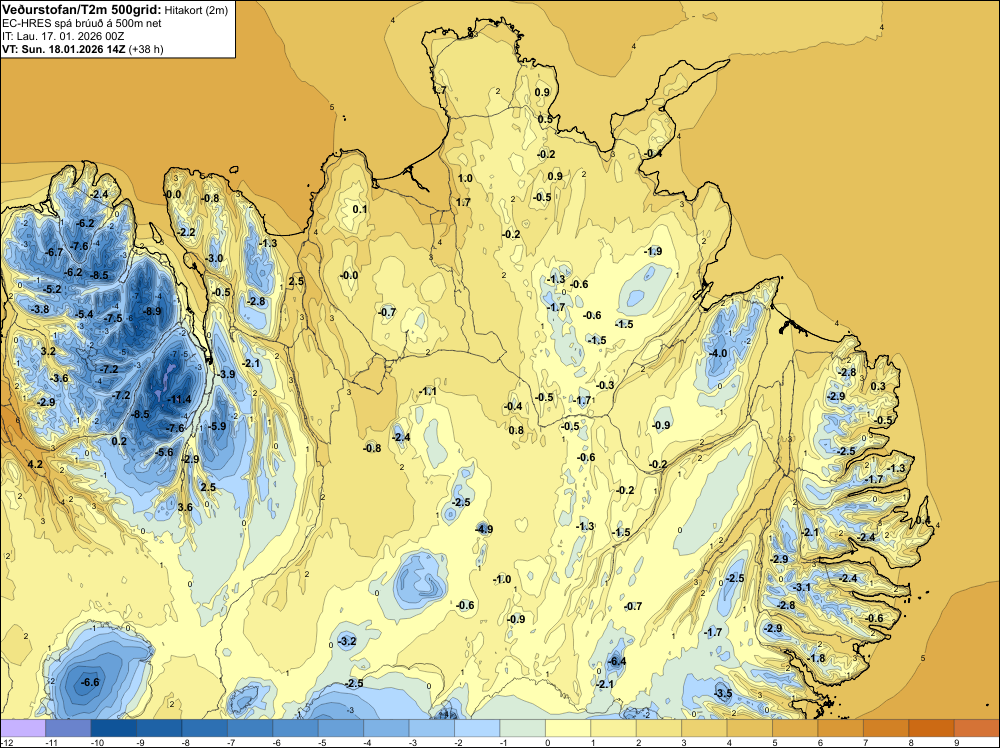Click the pale blue legend swatch between -2 and -1

point(477,728)
